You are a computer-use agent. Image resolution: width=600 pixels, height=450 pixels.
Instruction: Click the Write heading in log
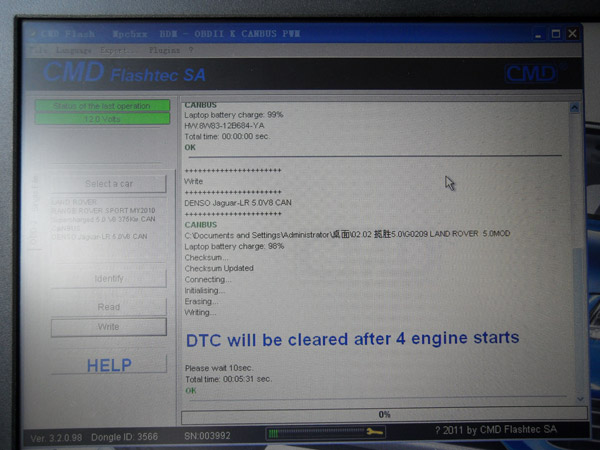pos(194,181)
